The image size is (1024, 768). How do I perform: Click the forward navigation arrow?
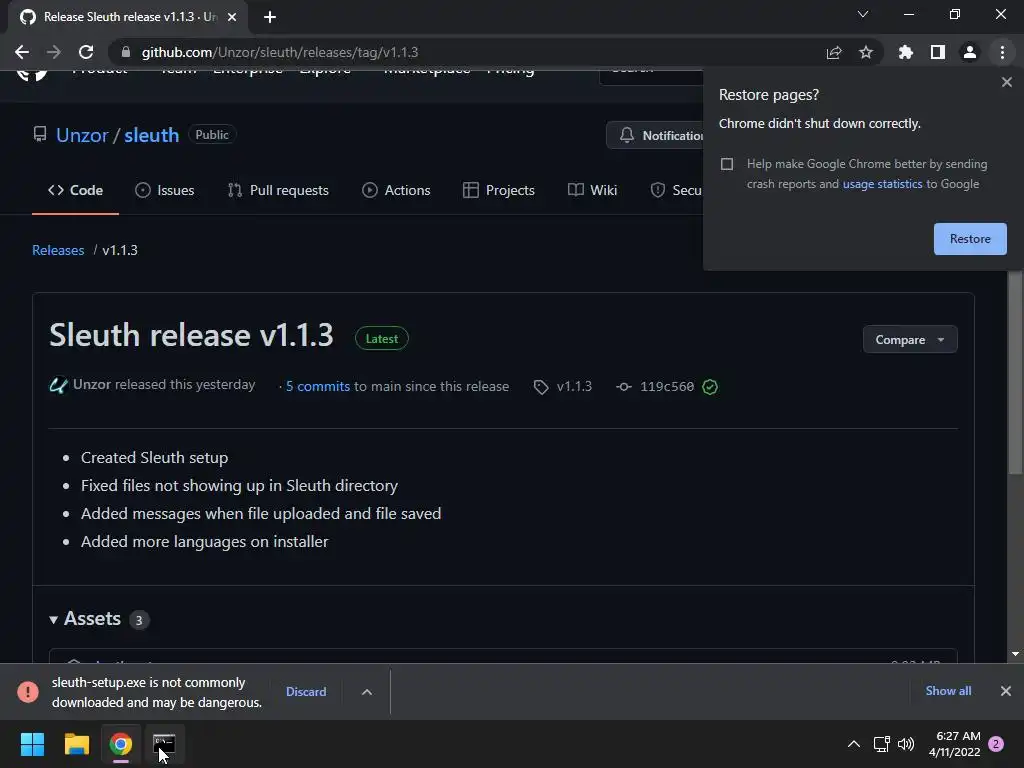click(54, 52)
